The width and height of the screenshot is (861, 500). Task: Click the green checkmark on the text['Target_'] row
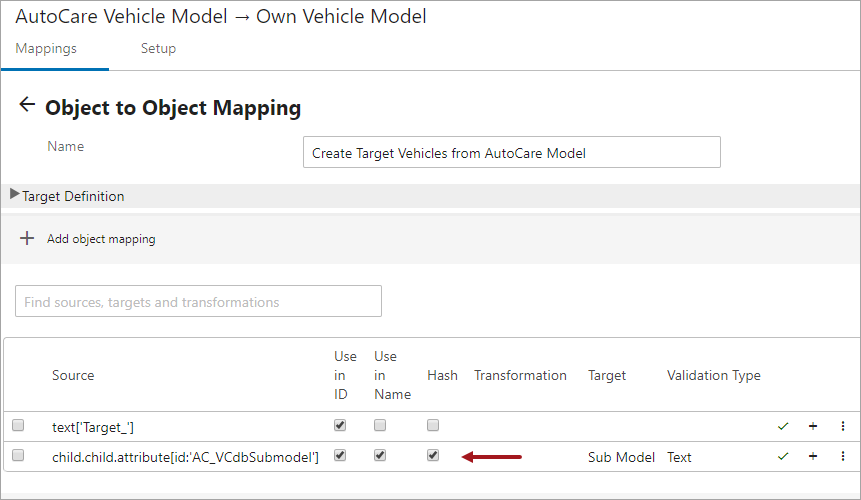click(x=783, y=426)
